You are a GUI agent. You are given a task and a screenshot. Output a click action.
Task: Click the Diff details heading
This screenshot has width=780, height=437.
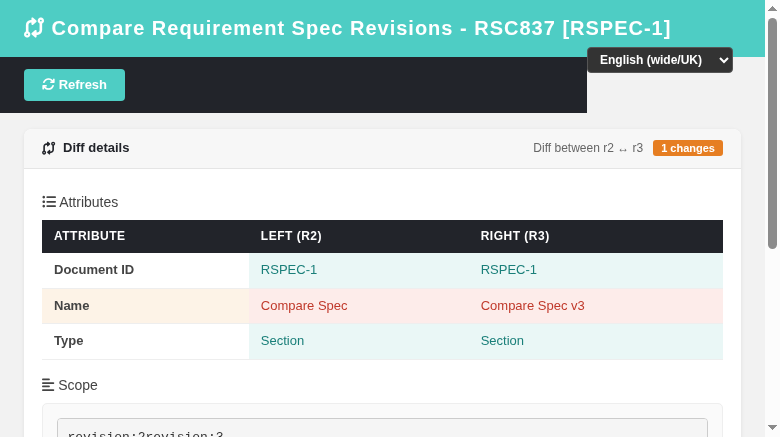[x=96, y=148]
